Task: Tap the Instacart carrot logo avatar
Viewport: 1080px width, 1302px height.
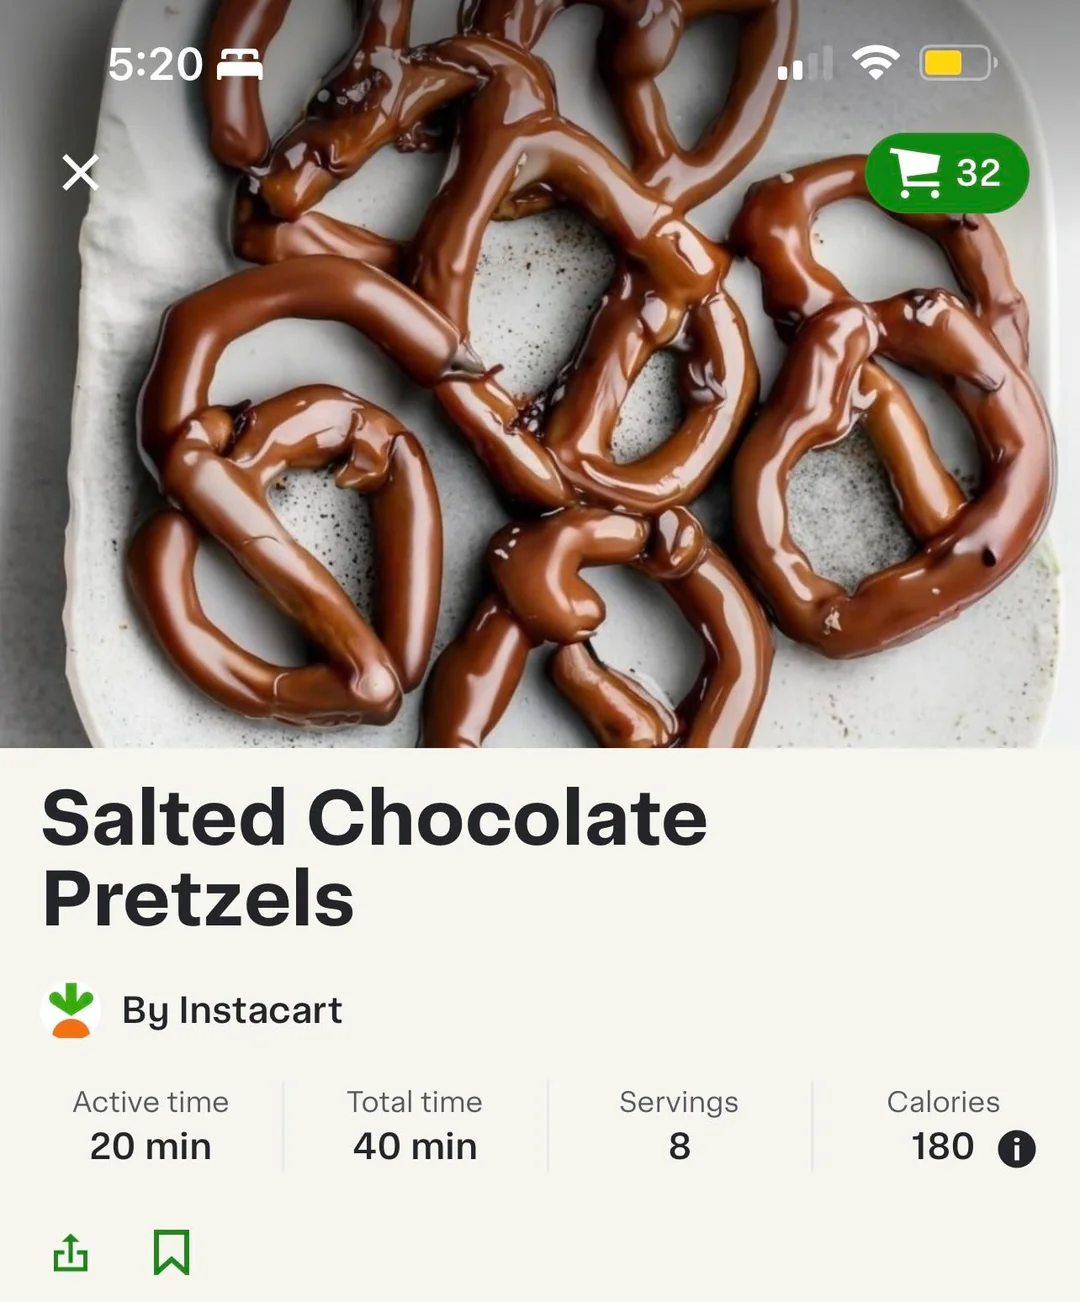Action: coord(71,1010)
